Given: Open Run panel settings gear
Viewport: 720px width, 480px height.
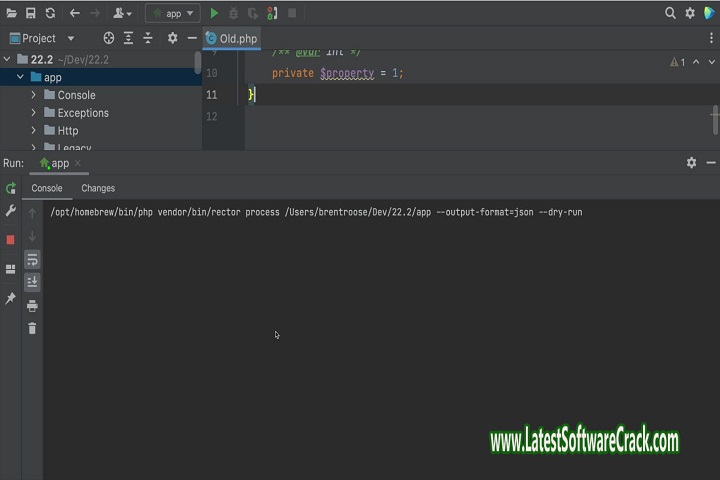Looking at the screenshot, I should (x=691, y=163).
